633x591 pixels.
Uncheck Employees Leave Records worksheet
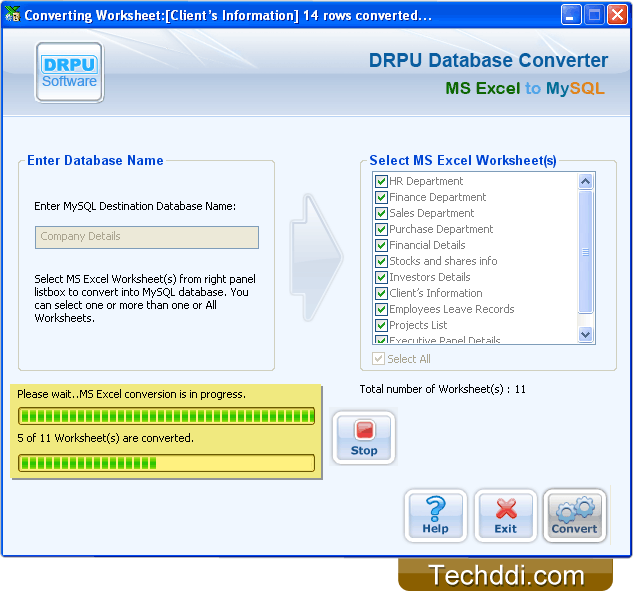pos(381,309)
